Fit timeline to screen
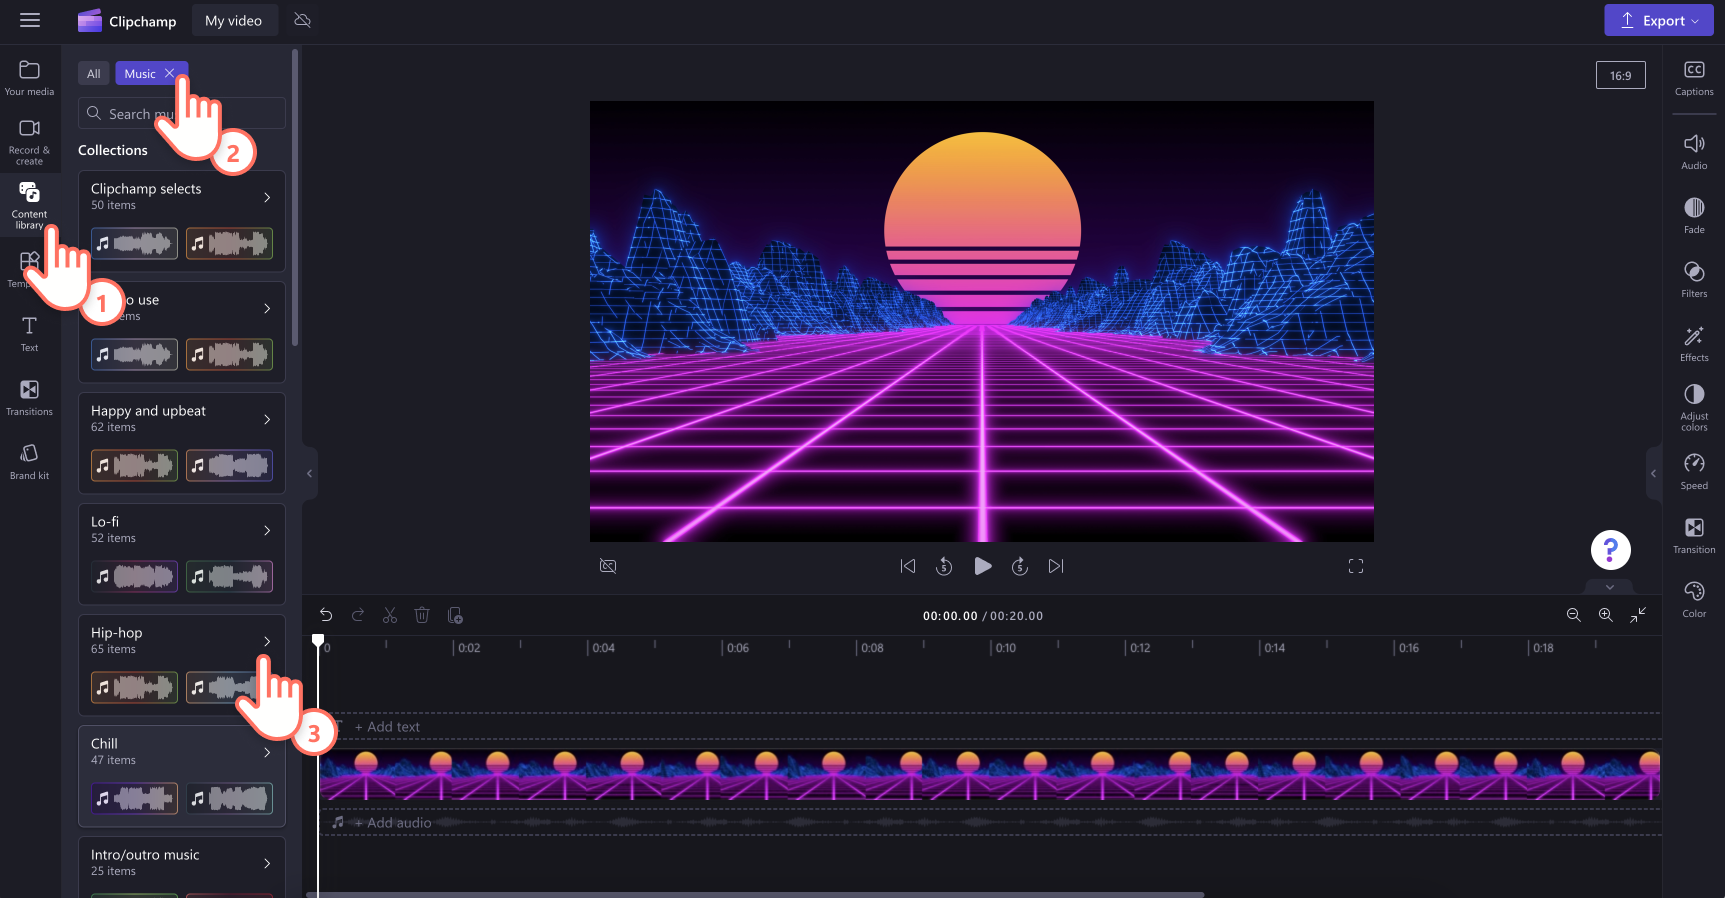The width and height of the screenshot is (1725, 898). 1638,615
